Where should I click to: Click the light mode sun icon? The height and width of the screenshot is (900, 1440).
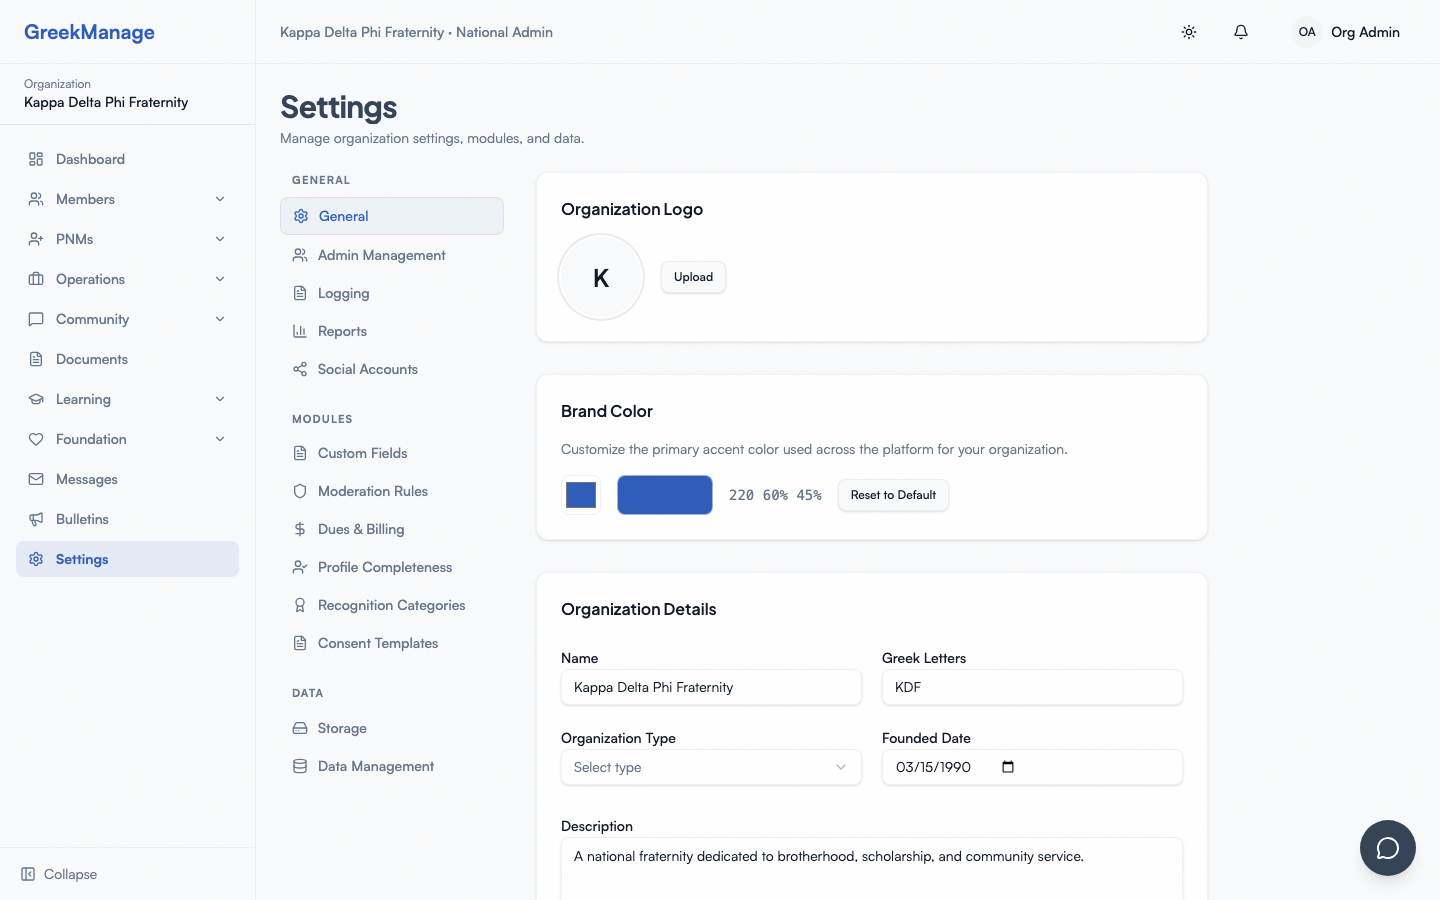coord(1189,32)
